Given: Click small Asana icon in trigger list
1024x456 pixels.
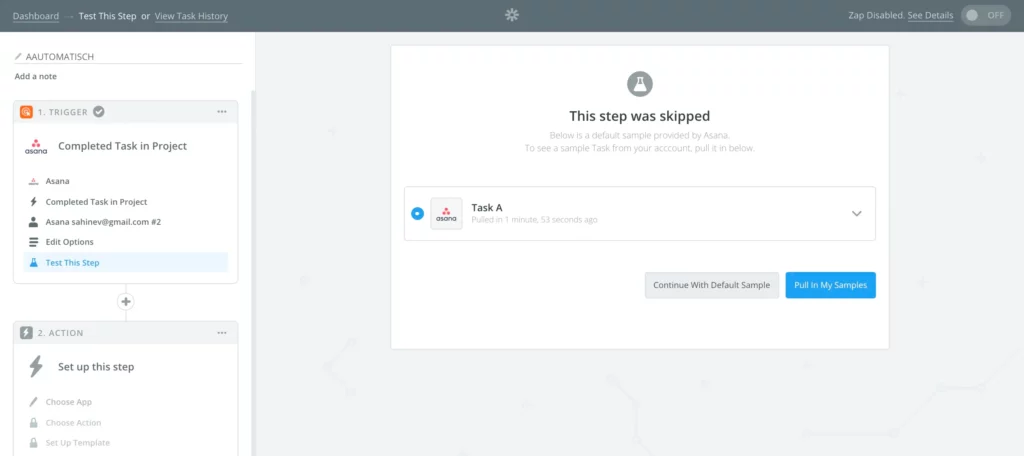Looking at the screenshot, I should point(33,181).
